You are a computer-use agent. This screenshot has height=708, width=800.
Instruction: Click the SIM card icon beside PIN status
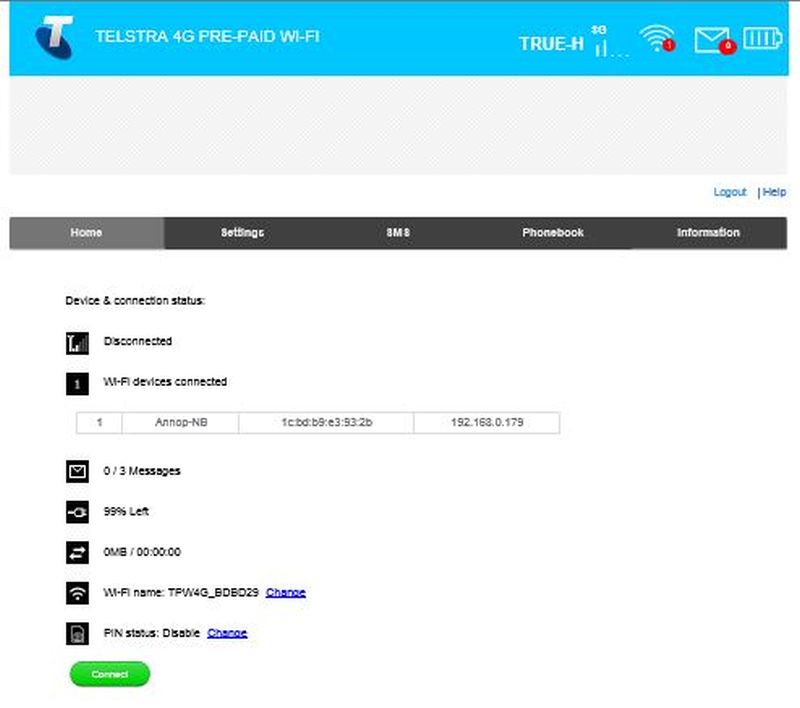point(77,634)
